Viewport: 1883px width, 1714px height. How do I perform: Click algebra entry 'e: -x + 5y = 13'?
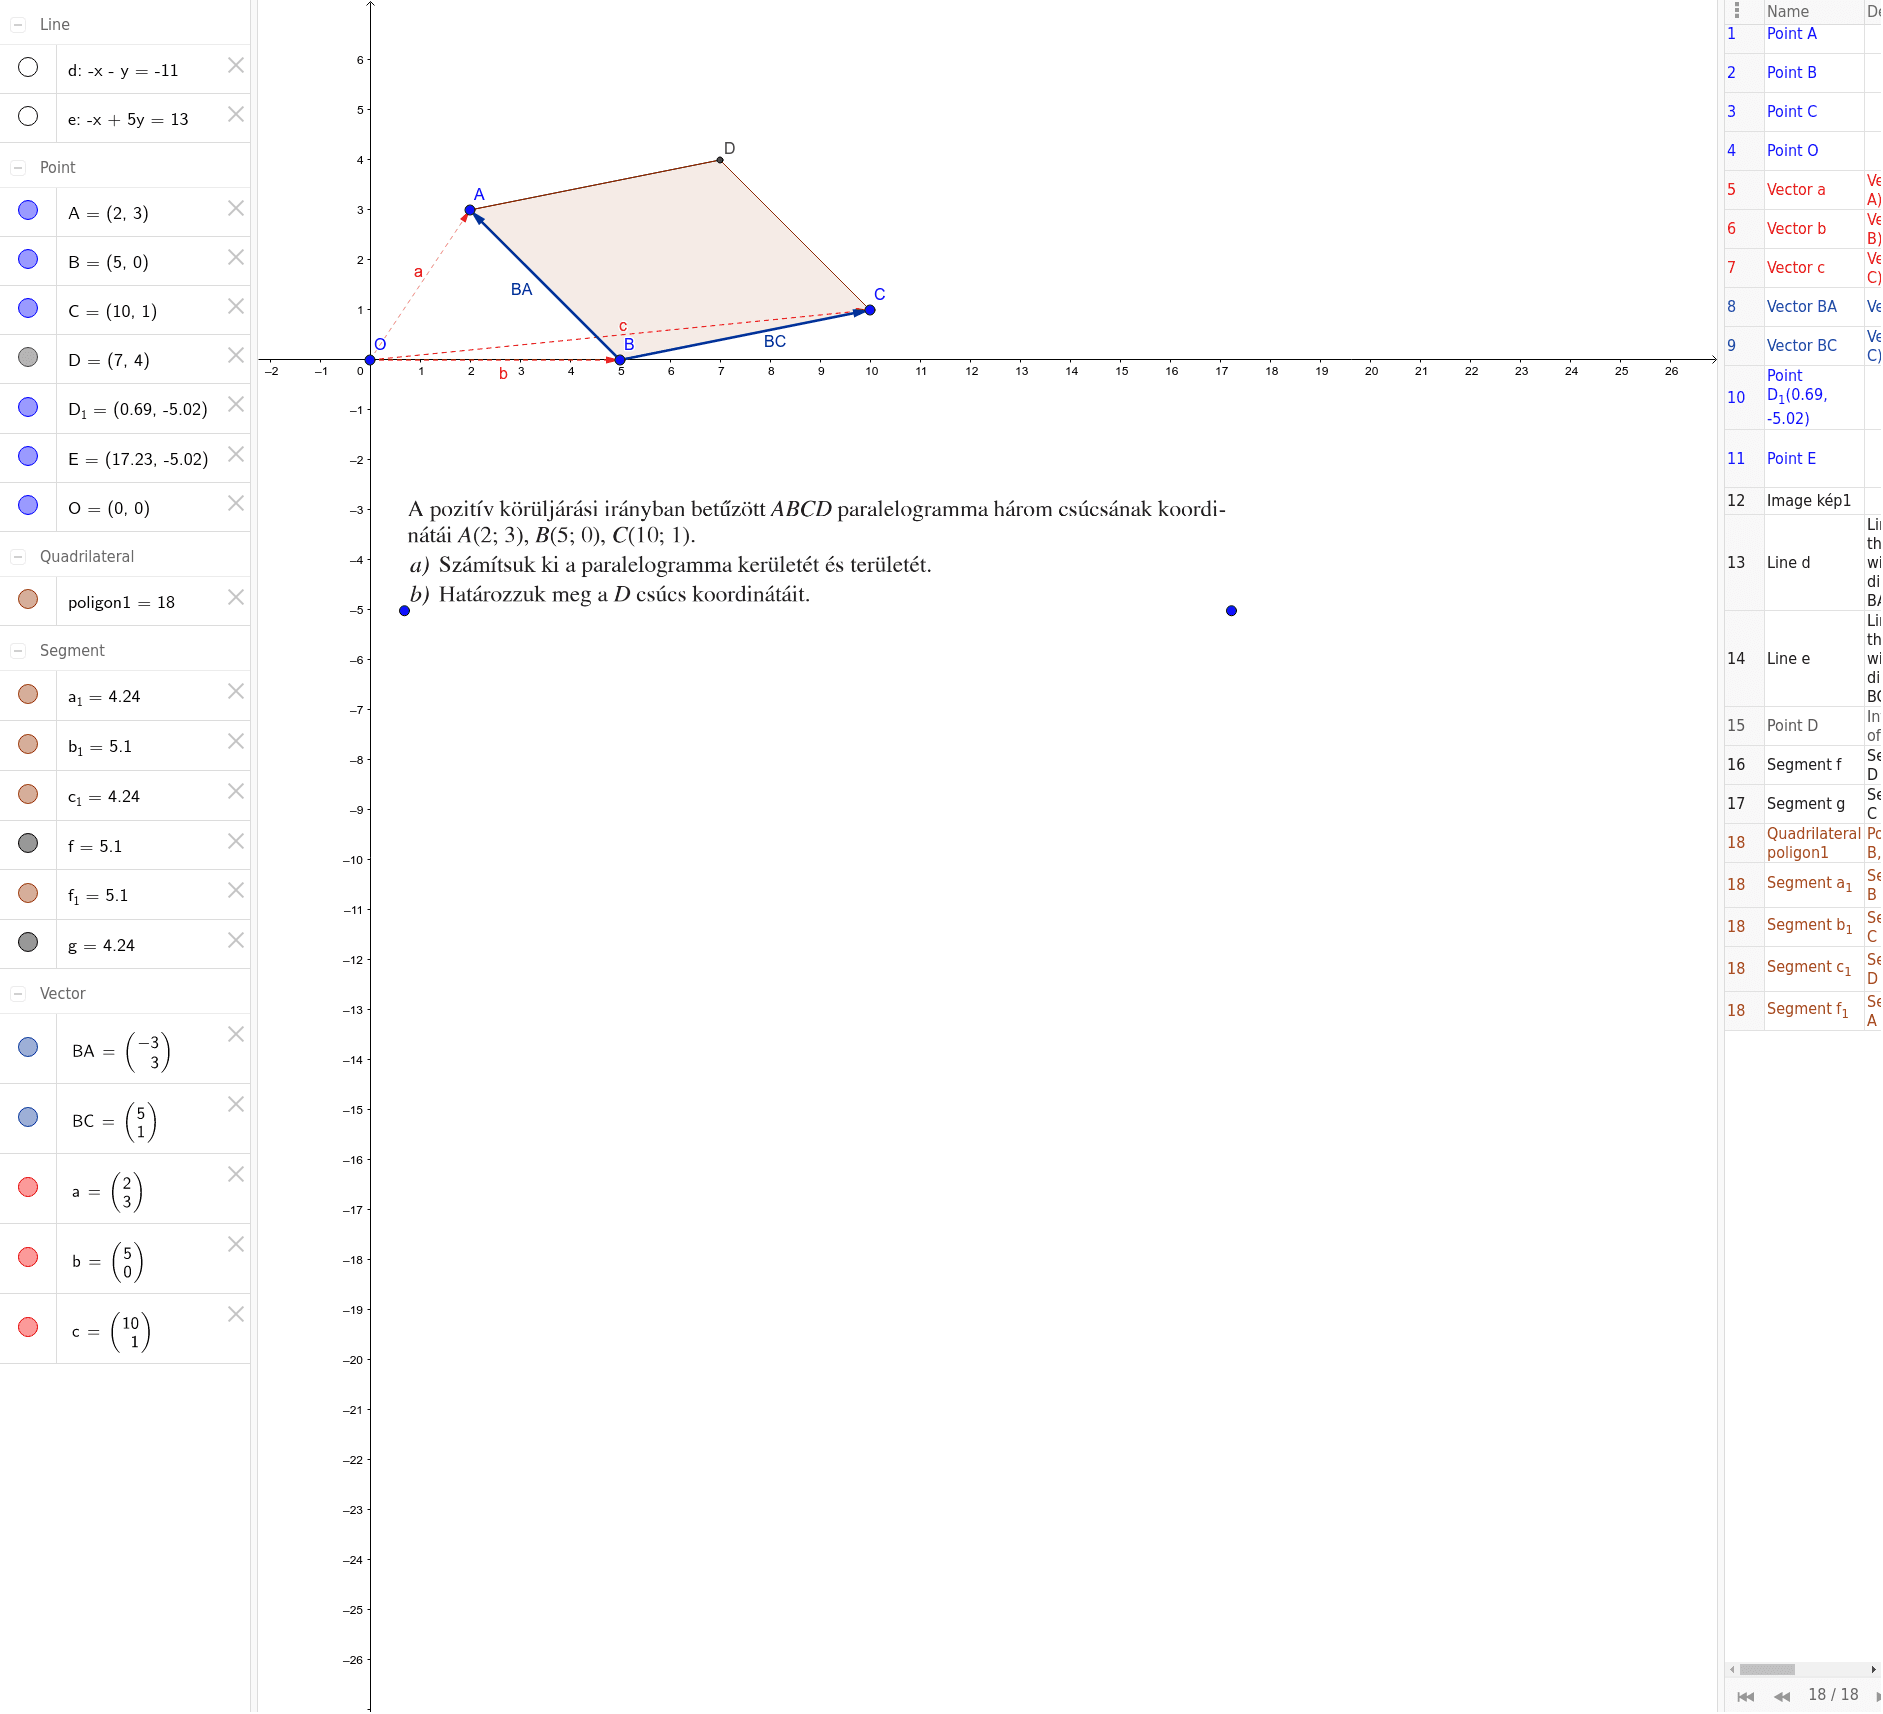pyautogui.click(x=128, y=120)
